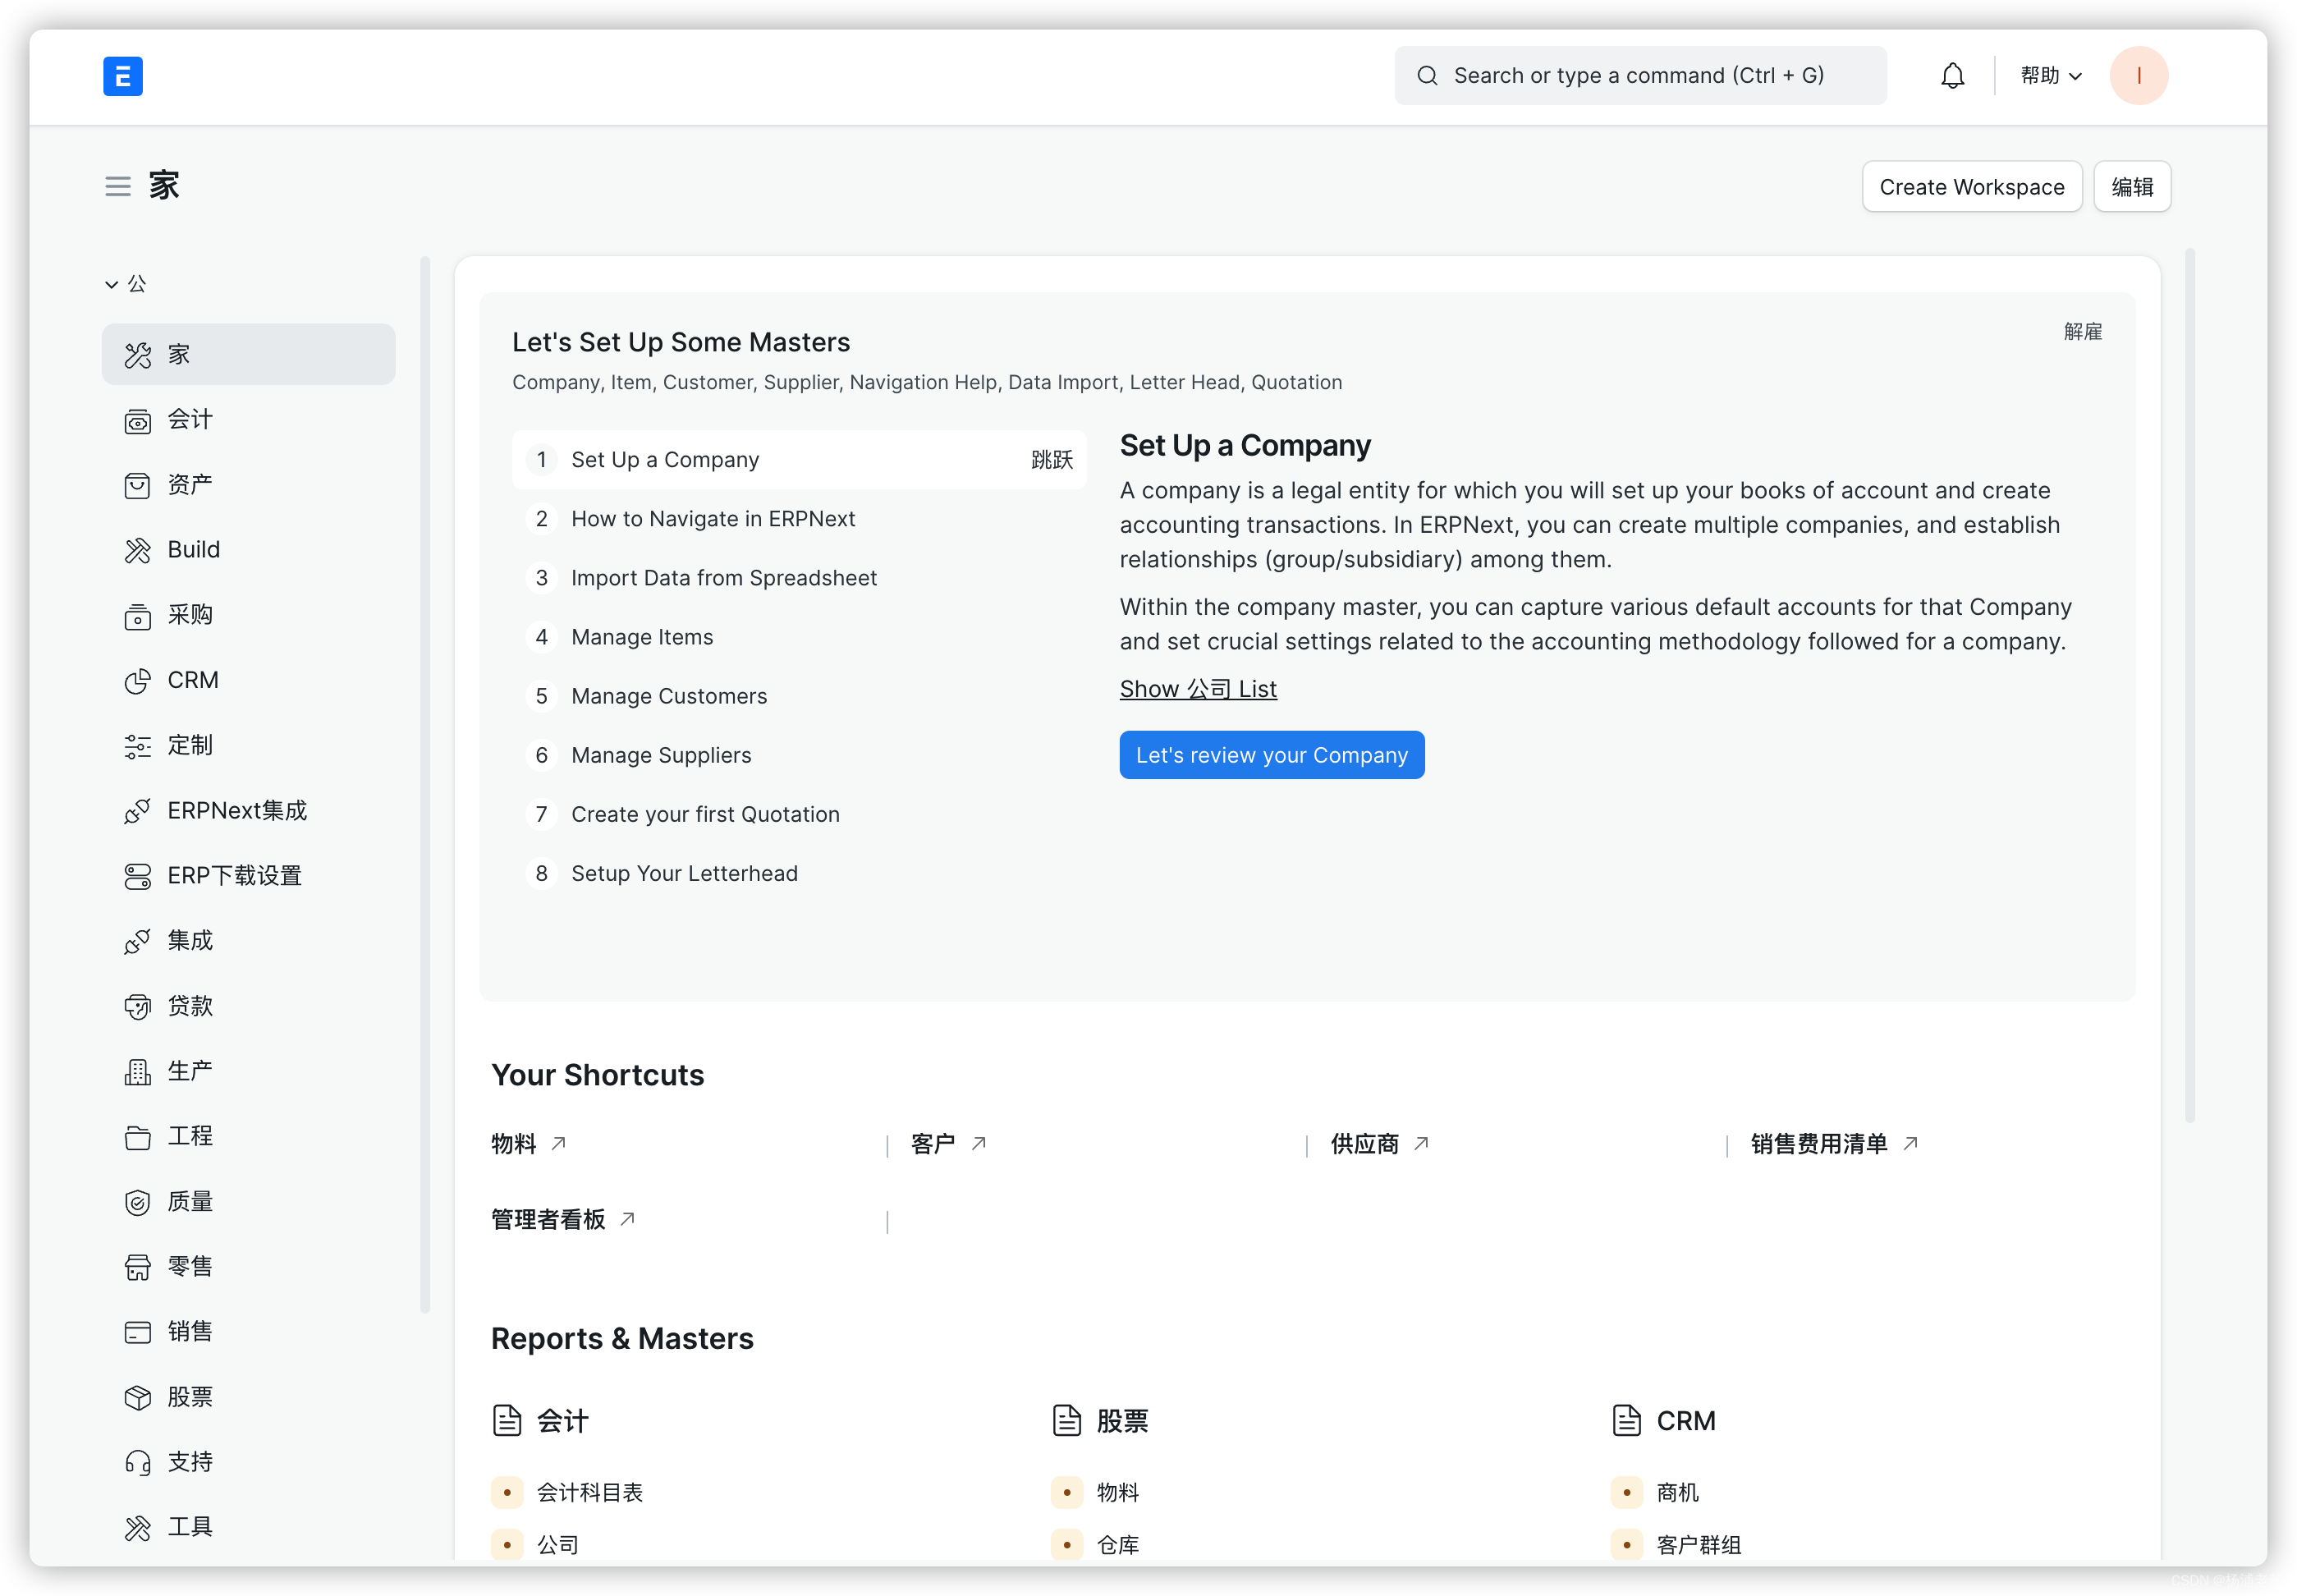Click the Create Workspace button
This screenshot has height=1596, width=2297.
1971,187
